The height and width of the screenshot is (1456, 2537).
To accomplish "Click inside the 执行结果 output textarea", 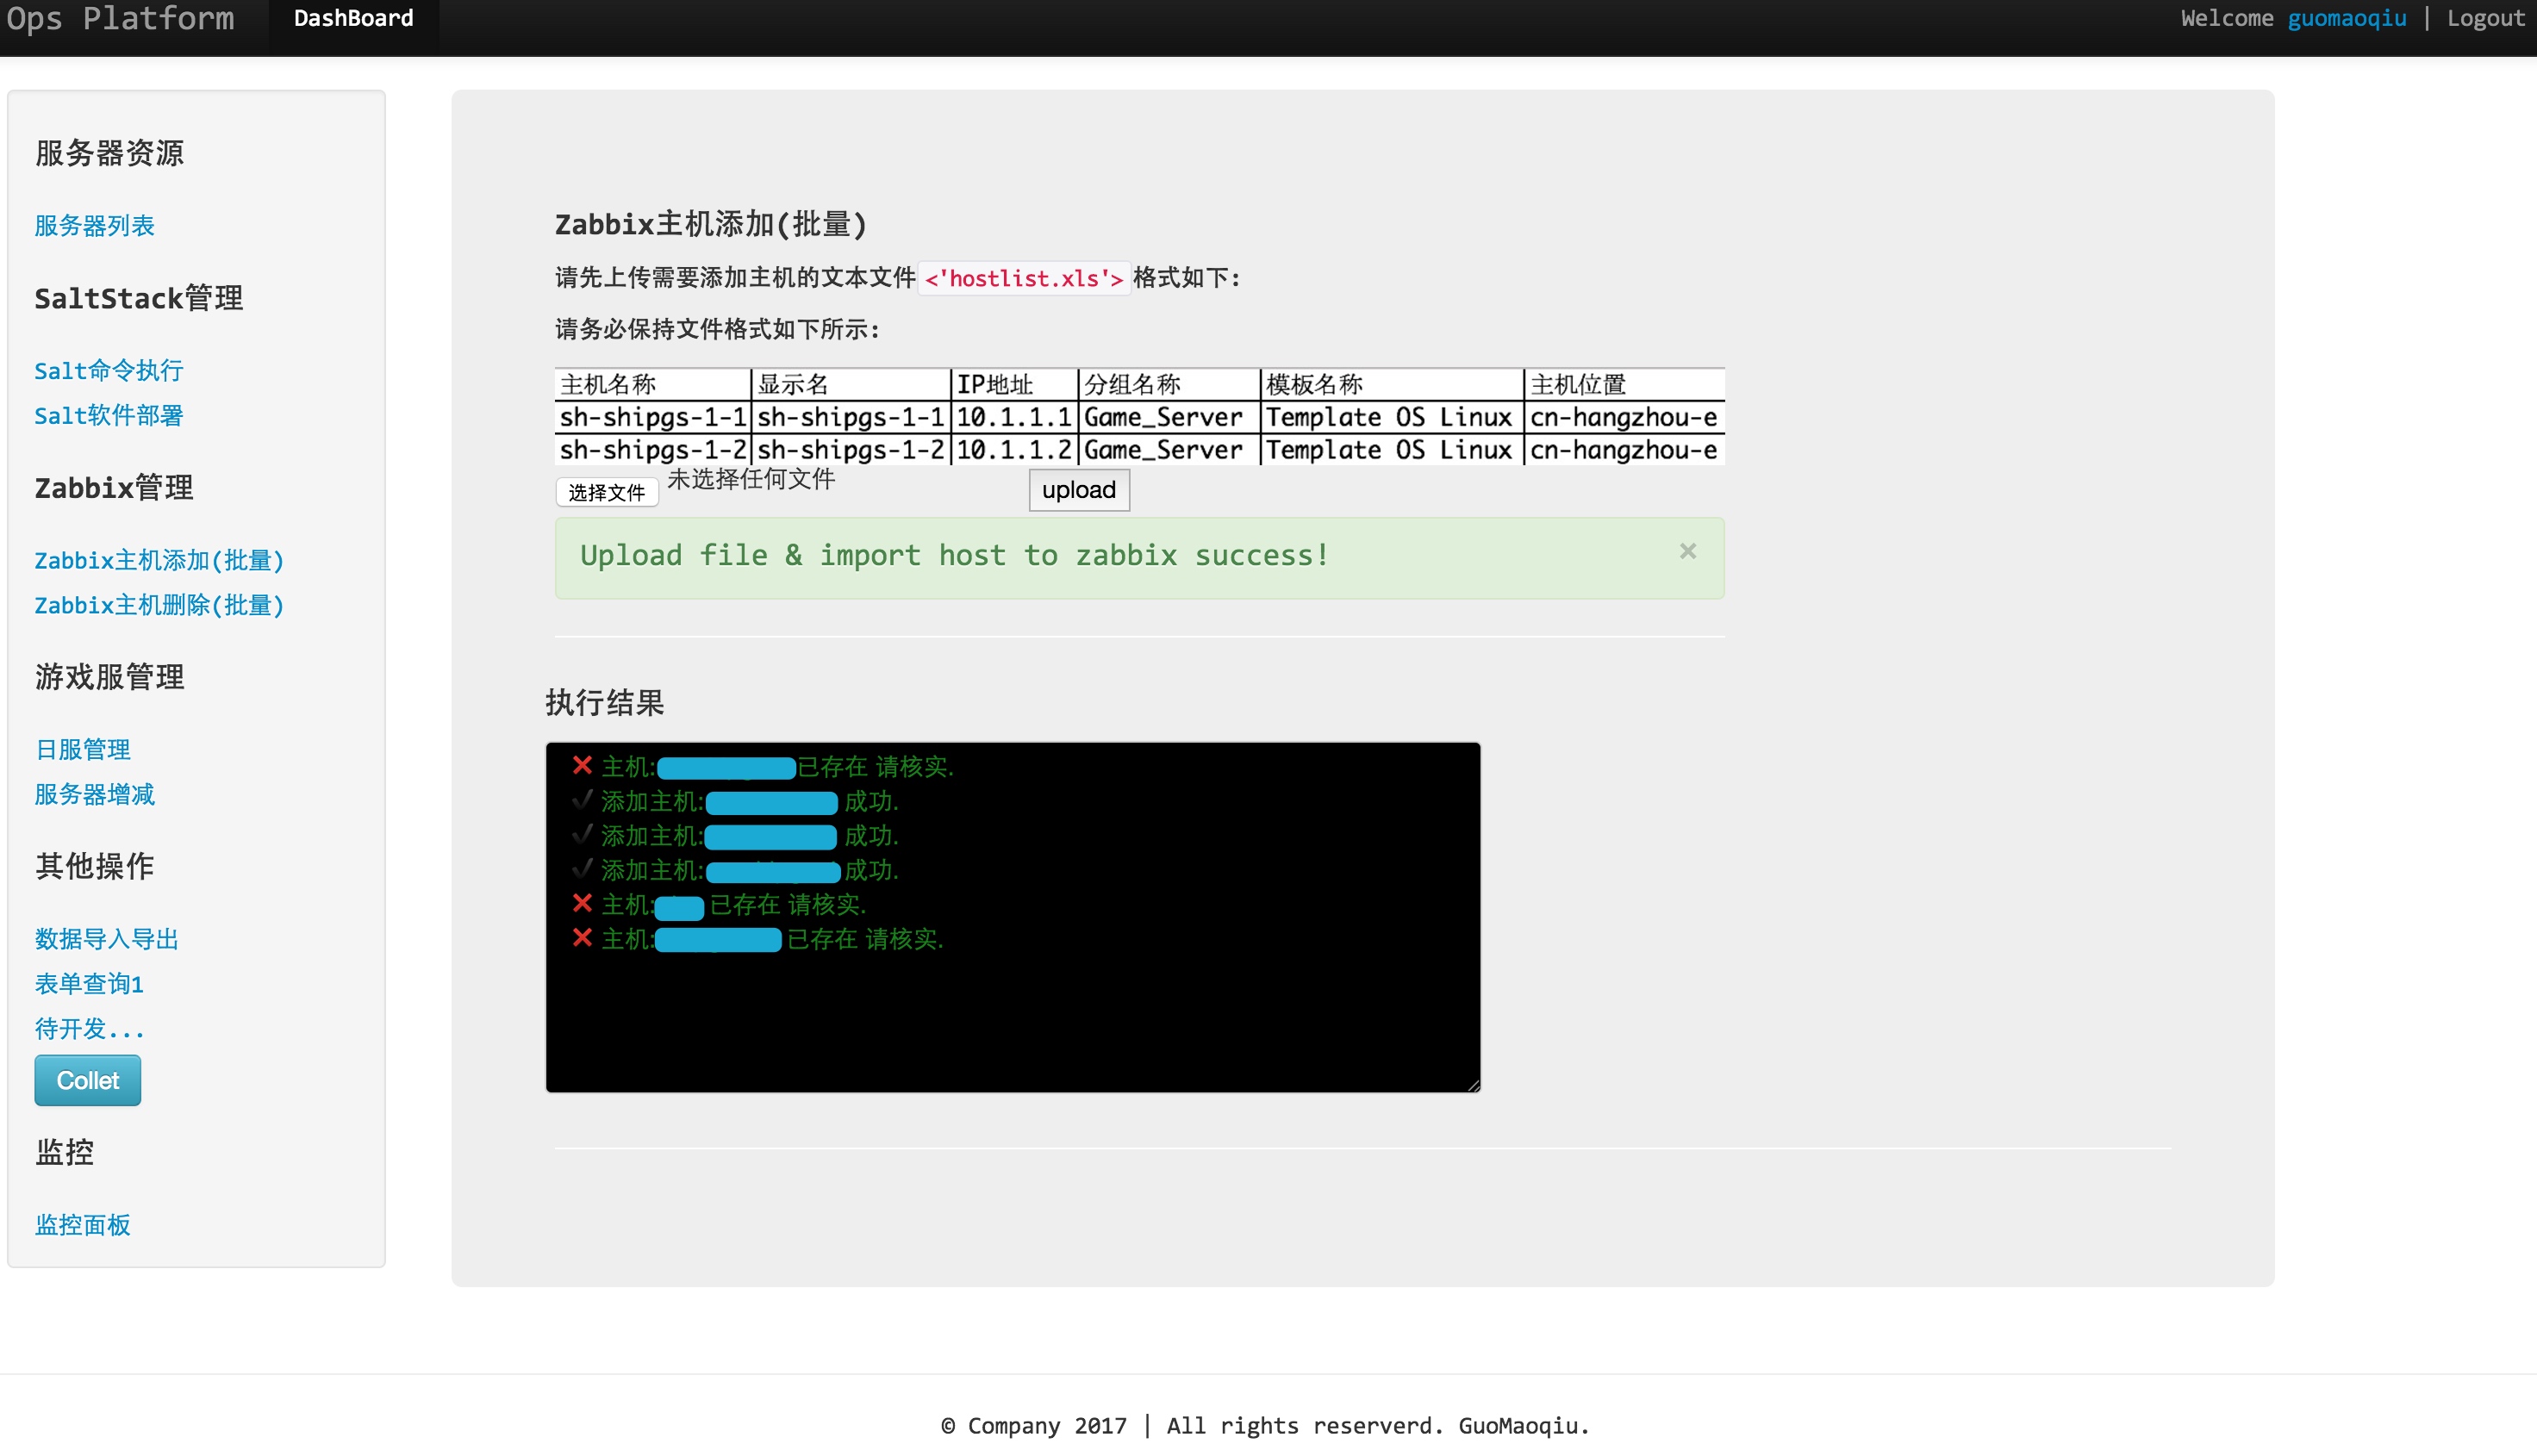I will click(x=1013, y=917).
